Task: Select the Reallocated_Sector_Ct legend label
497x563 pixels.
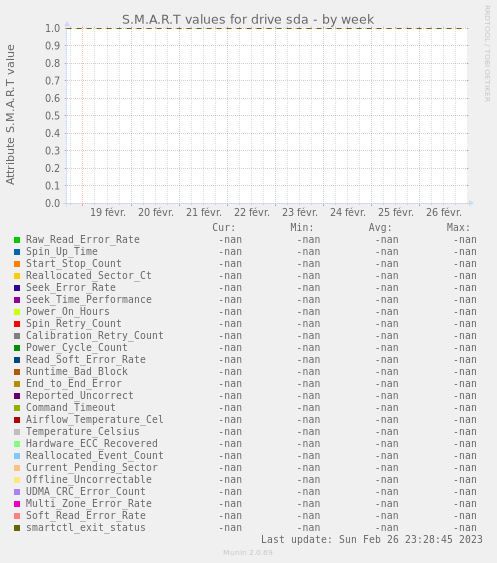Action: [89, 275]
